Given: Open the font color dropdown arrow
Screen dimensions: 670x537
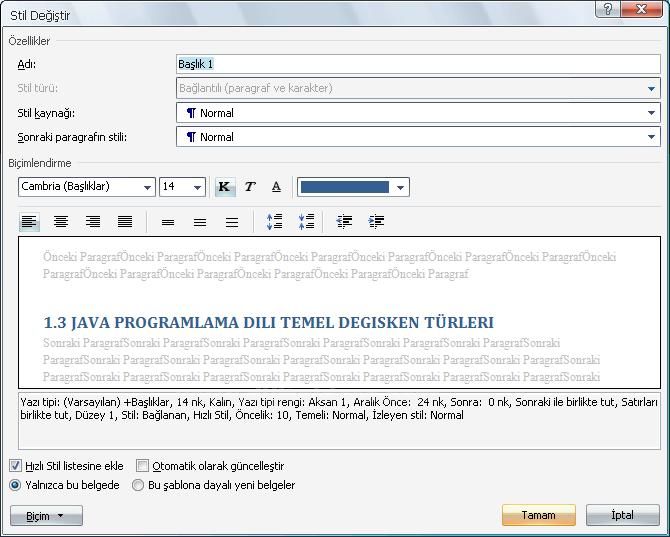Looking at the screenshot, I should click(x=400, y=187).
